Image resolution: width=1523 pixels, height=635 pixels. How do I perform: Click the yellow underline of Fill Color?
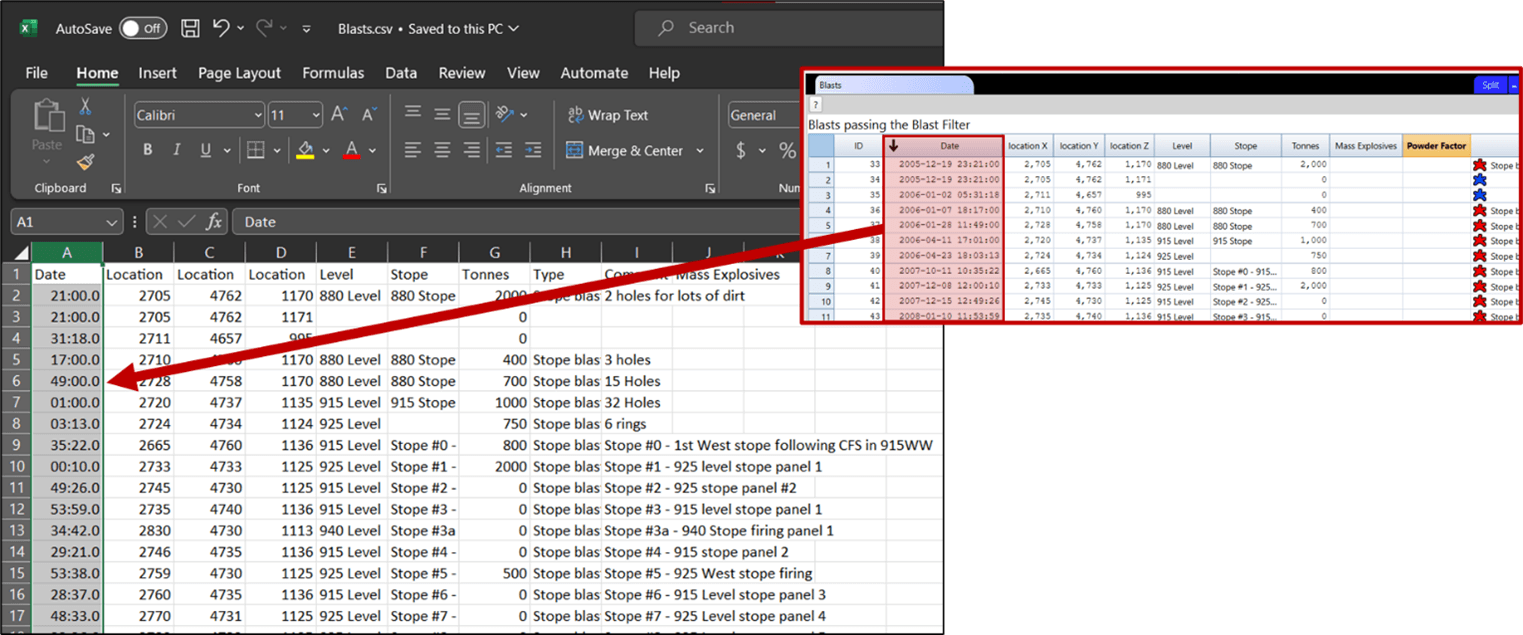pyautogui.click(x=305, y=157)
